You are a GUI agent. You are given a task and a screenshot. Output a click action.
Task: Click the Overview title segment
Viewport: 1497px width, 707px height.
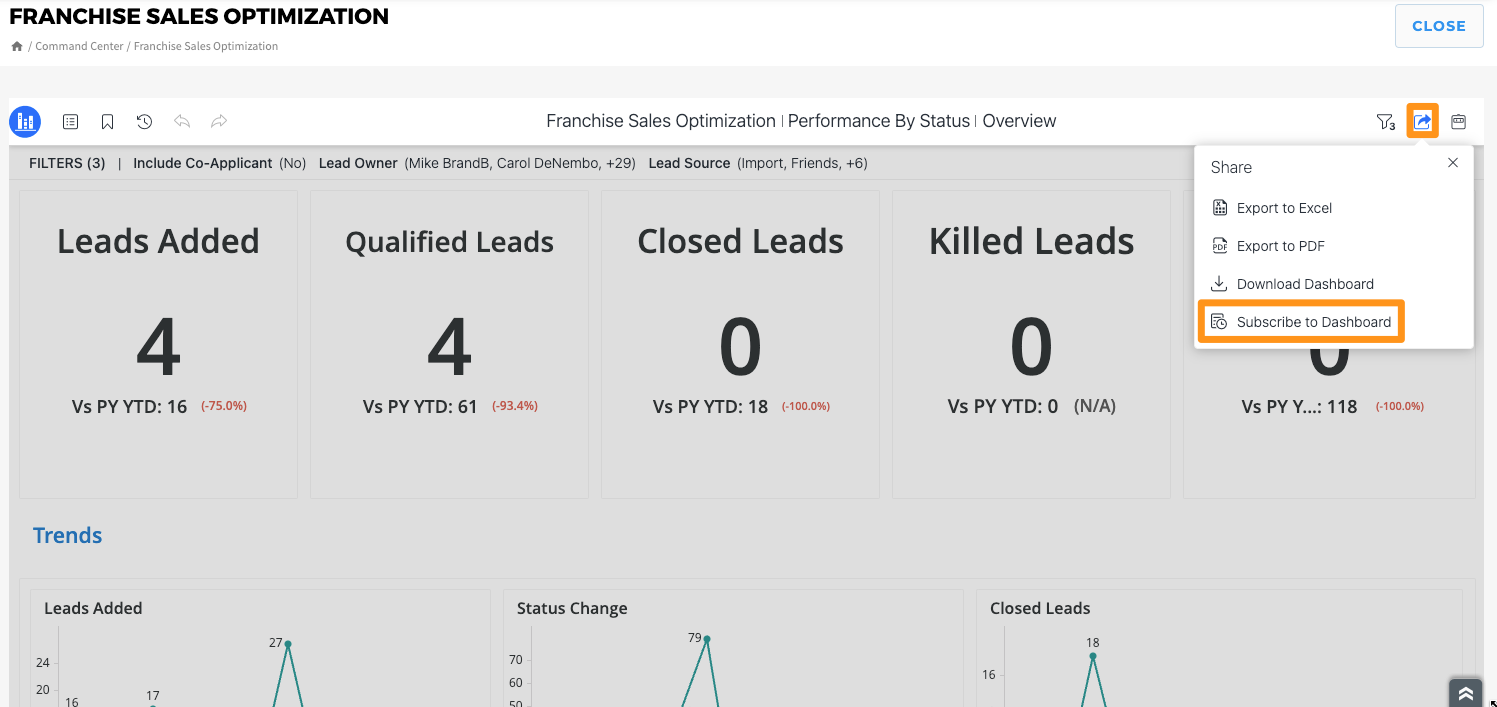[1019, 121]
